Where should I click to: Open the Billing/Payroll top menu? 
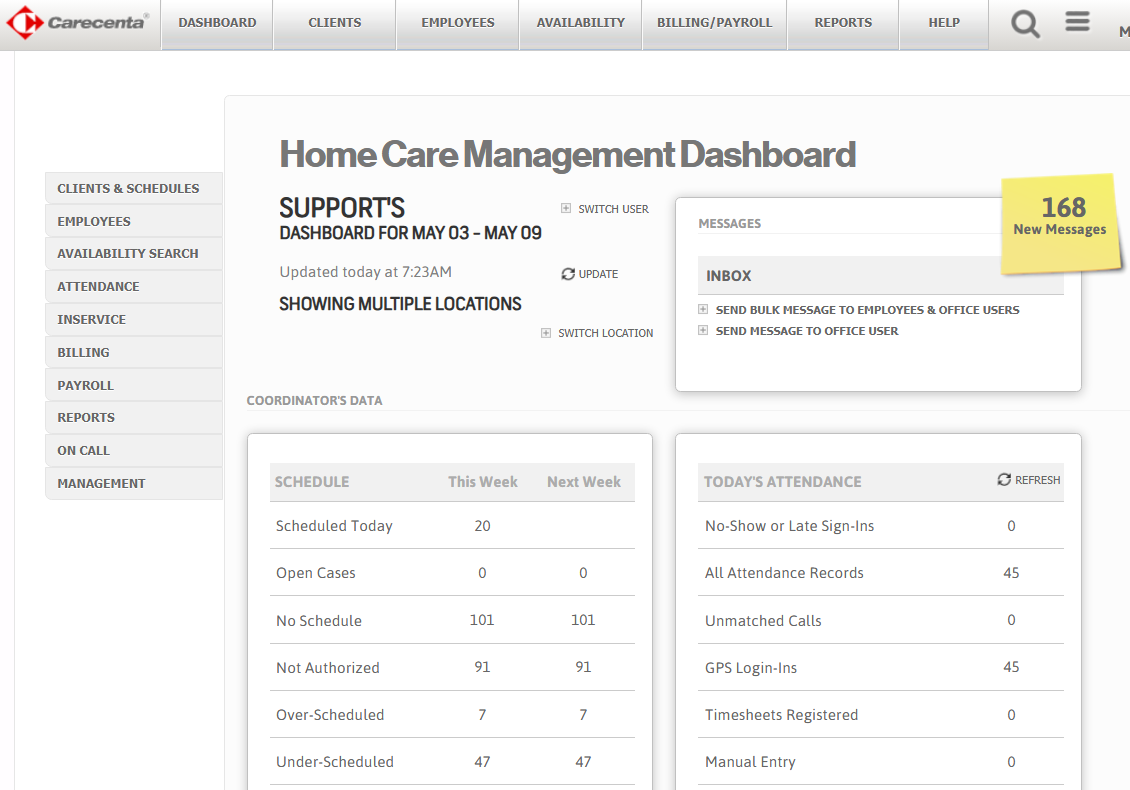[714, 23]
